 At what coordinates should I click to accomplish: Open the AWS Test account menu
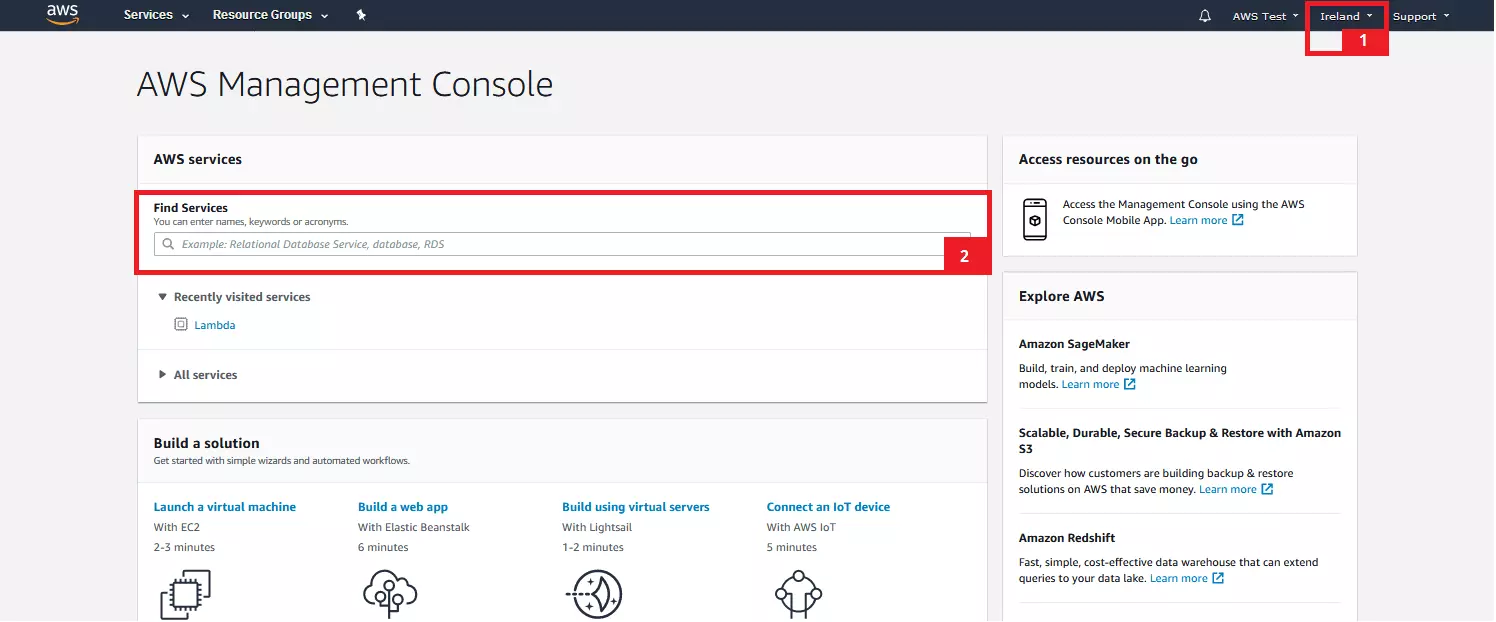coord(1265,16)
